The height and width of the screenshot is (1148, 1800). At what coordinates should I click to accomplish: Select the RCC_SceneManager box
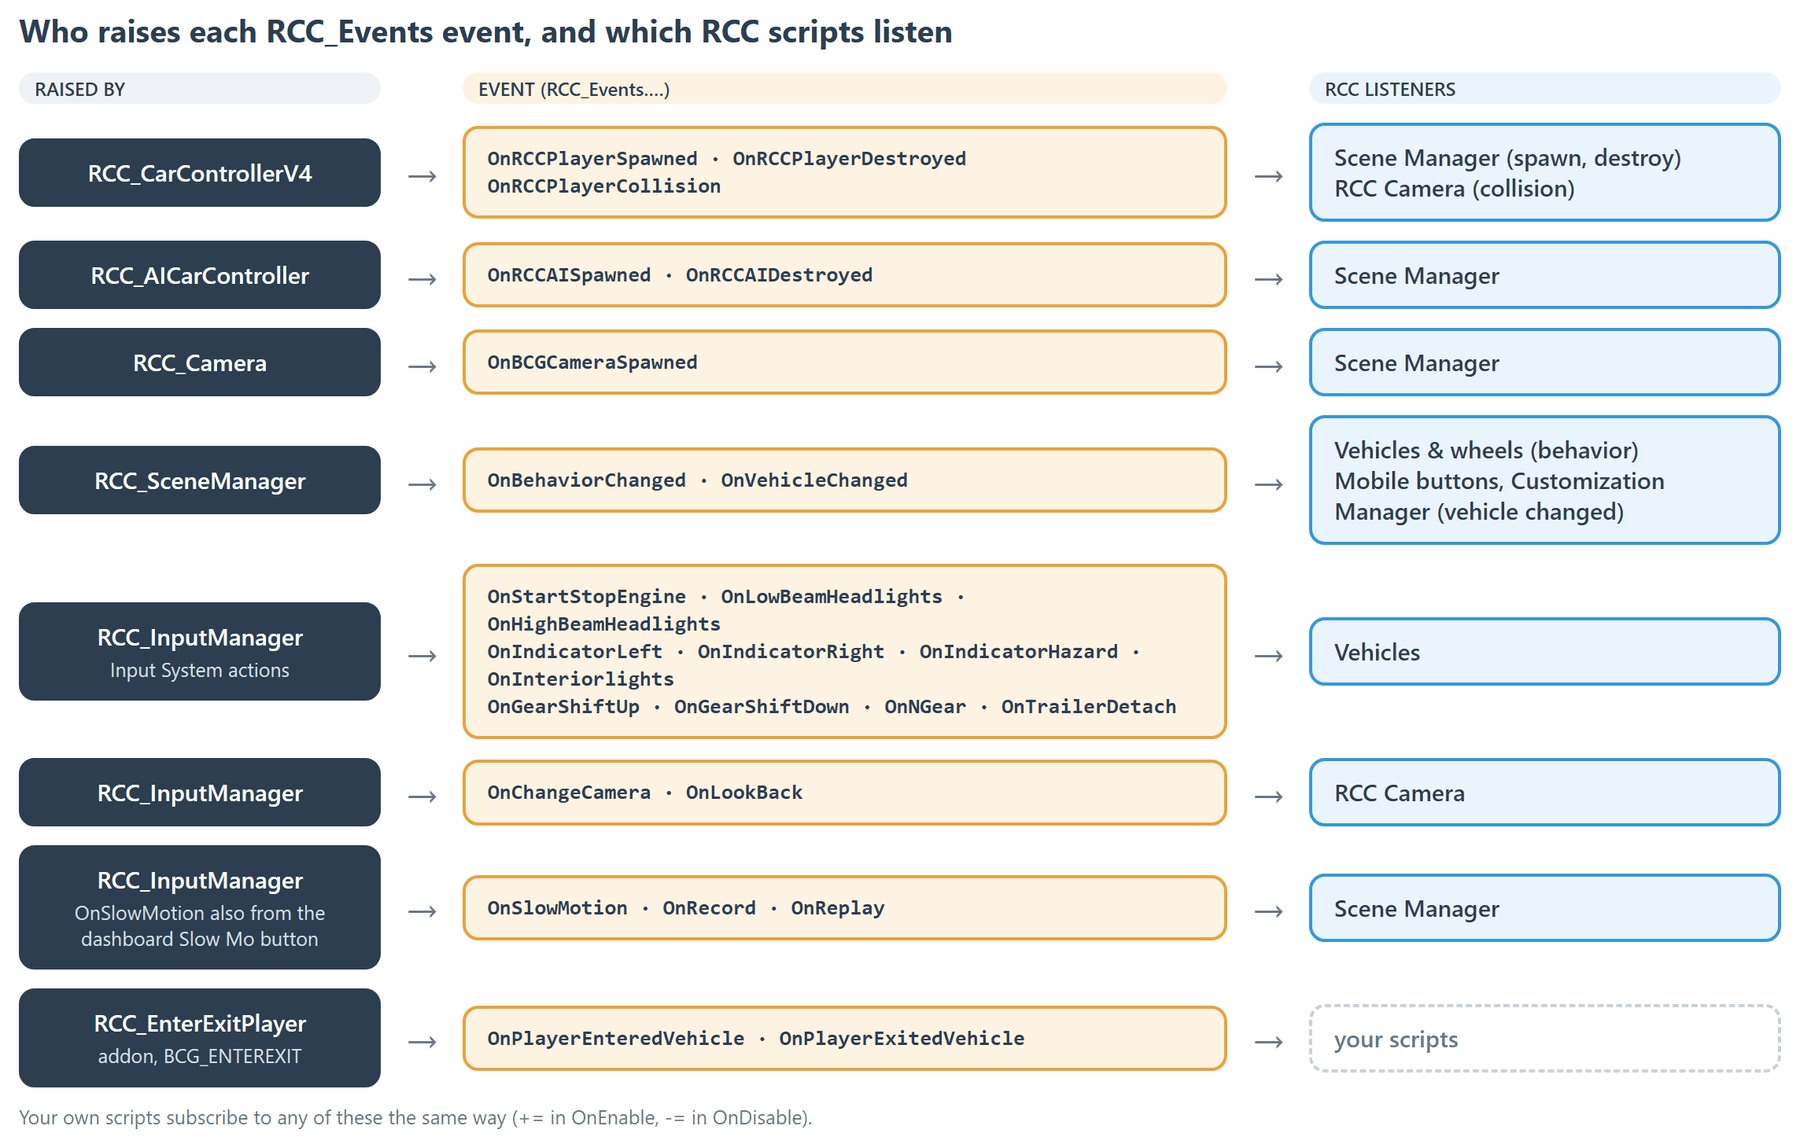pyautogui.click(x=200, y=480)
